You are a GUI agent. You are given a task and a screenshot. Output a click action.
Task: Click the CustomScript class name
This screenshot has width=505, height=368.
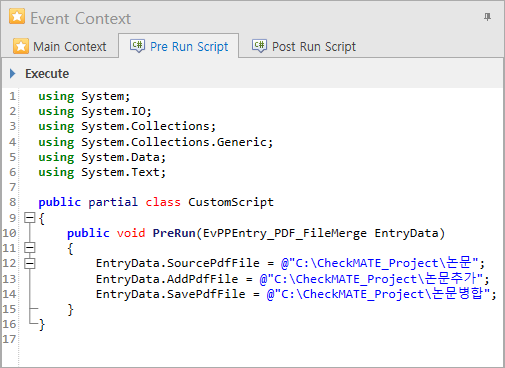point(231,202)
